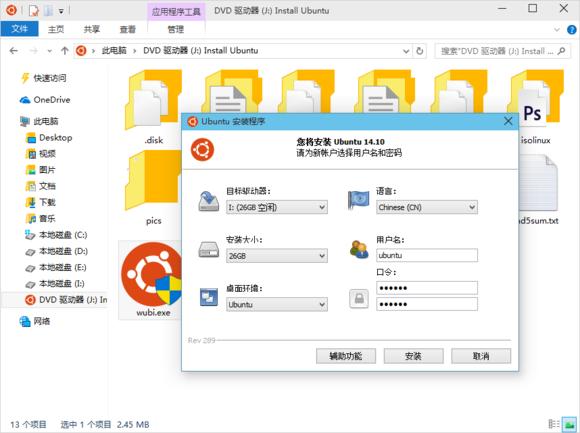Screen dimensions: 580x433
Task: Click the properties icon in quick access toolbar
Action: pos(34,10)
